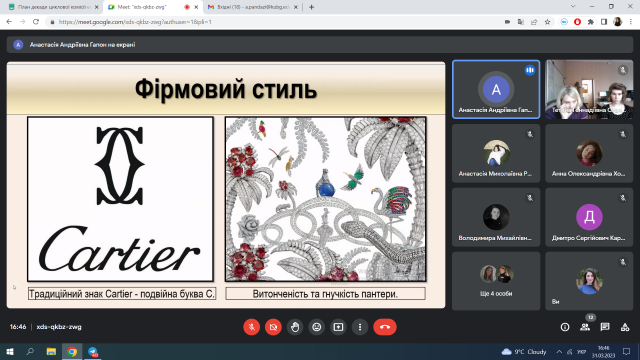Open the meeting details info icon
Image resolution: width=640 pixels, height=360 pixels.
pos(565,327)
